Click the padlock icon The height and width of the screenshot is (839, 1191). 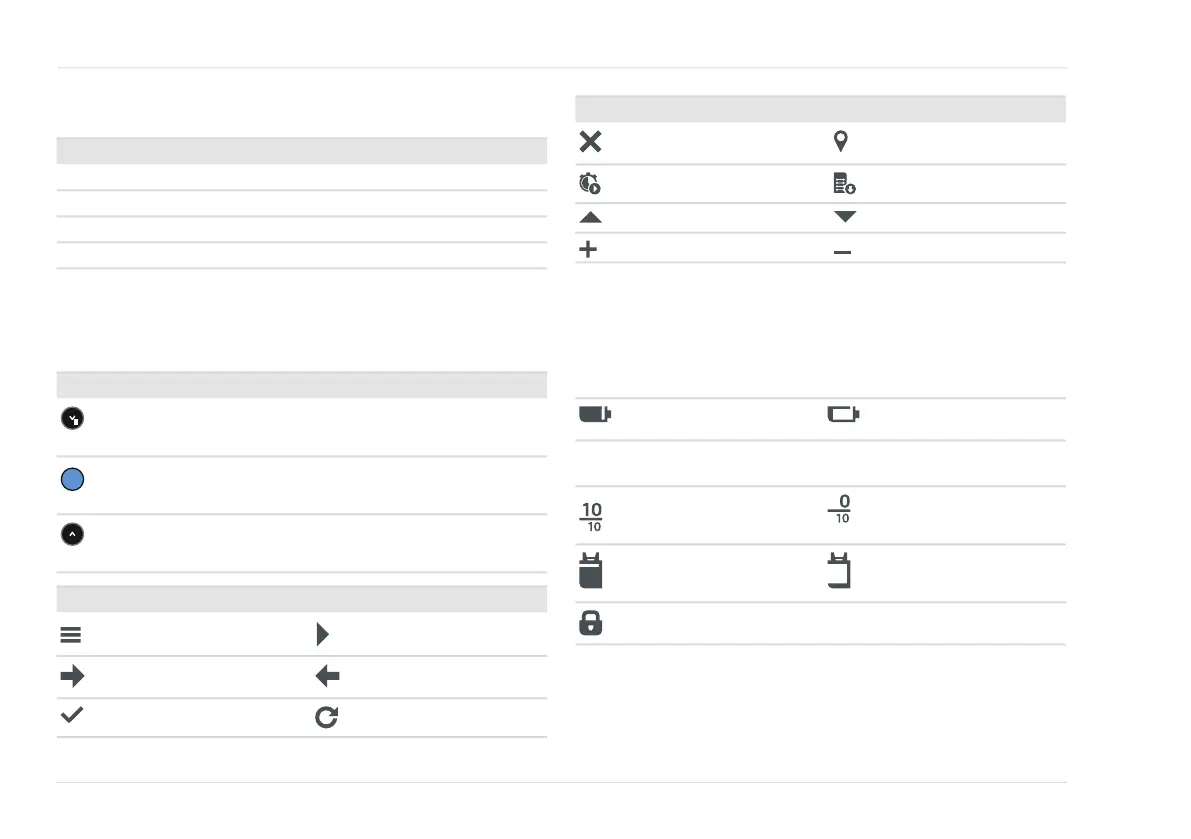point(590,623)
